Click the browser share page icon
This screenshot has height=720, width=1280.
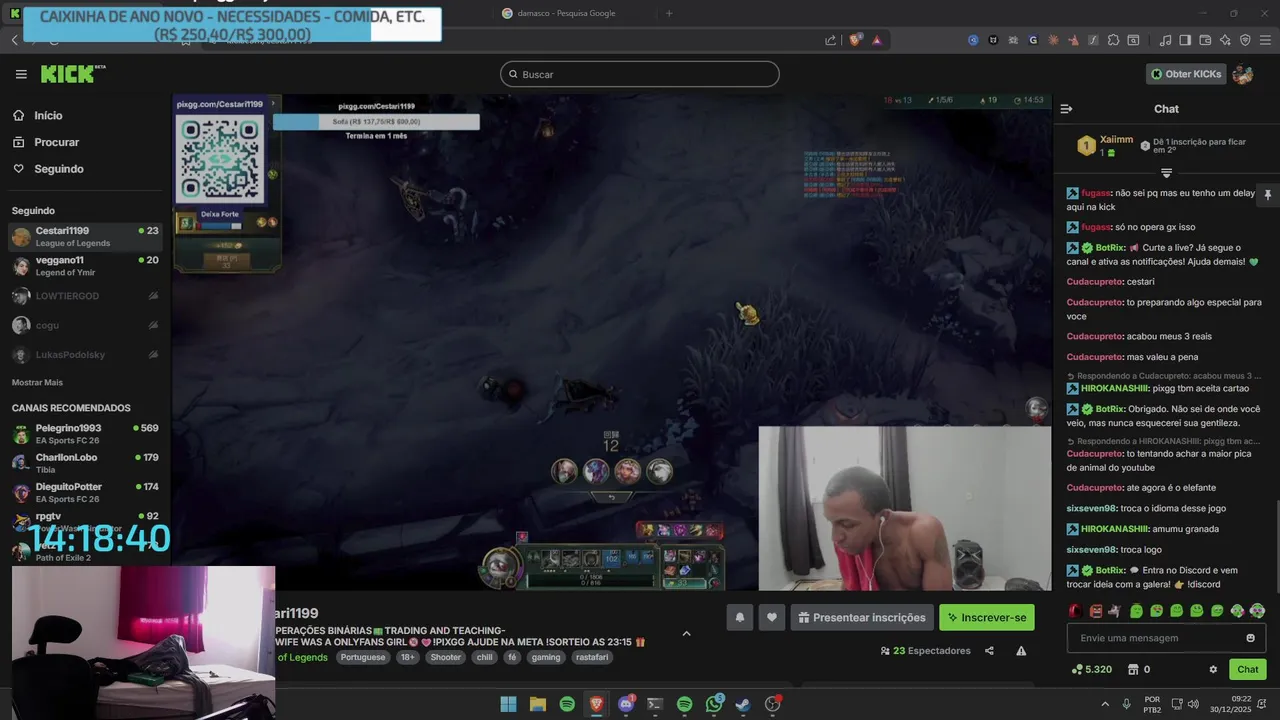831,40
